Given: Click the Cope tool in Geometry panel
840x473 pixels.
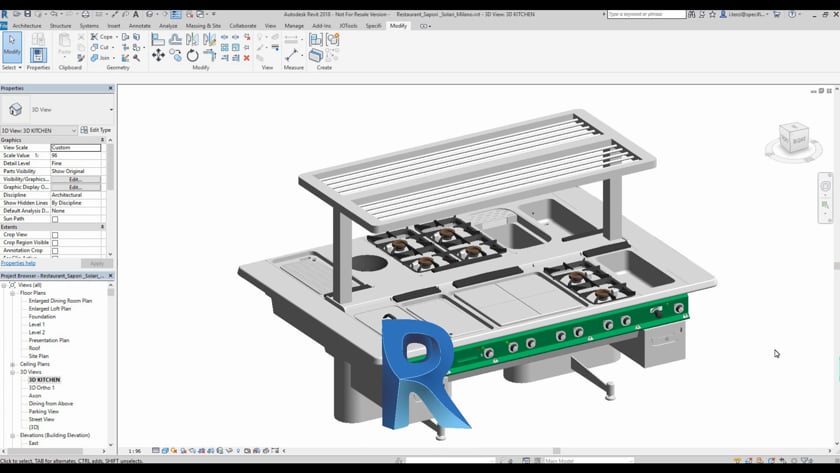Looking at the screenshot, I should (102, 36).
